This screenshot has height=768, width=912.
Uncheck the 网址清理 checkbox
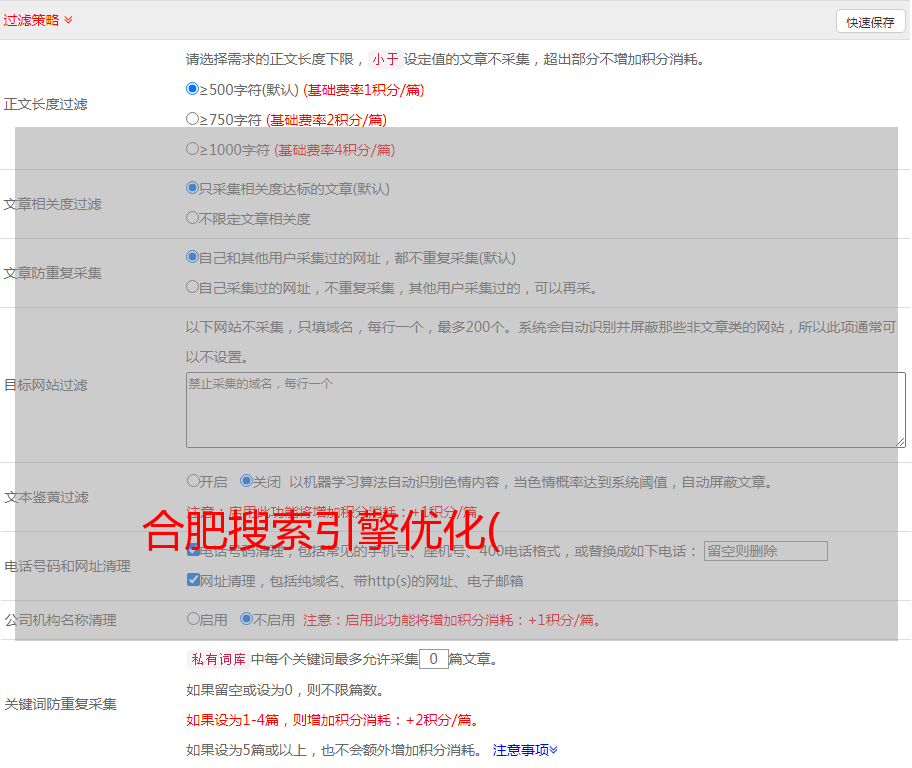pos(193,580)
